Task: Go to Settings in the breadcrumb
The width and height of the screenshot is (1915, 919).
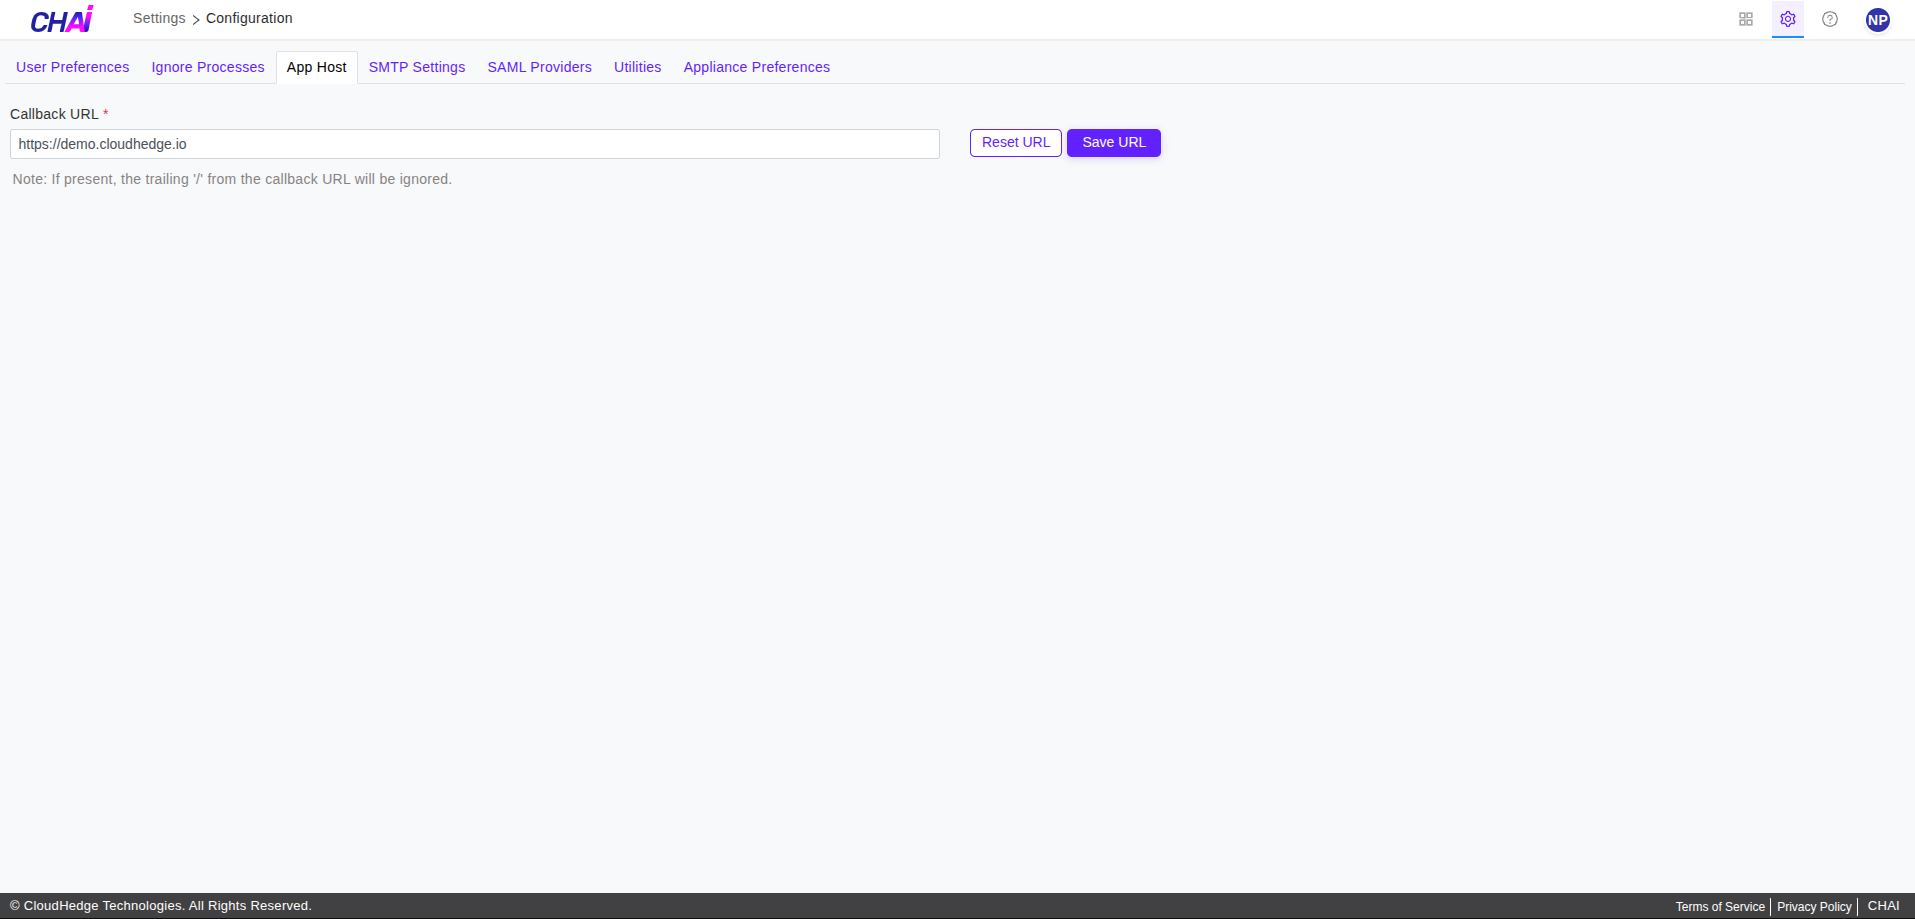Action: point(159,18)
